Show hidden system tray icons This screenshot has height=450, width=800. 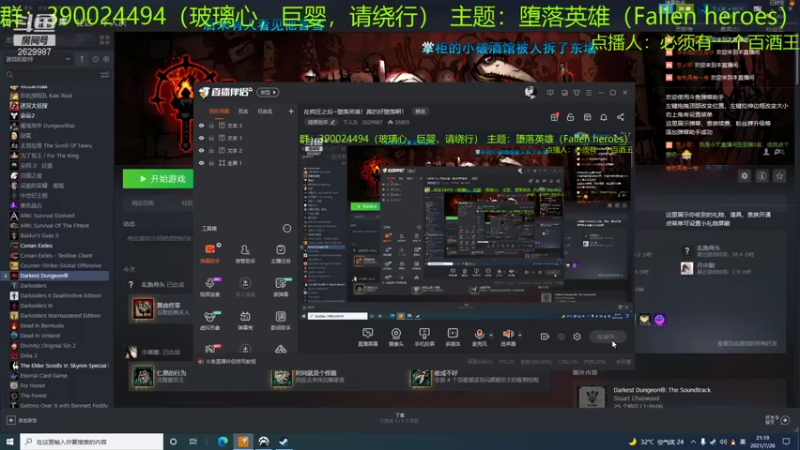coord(693,442)
